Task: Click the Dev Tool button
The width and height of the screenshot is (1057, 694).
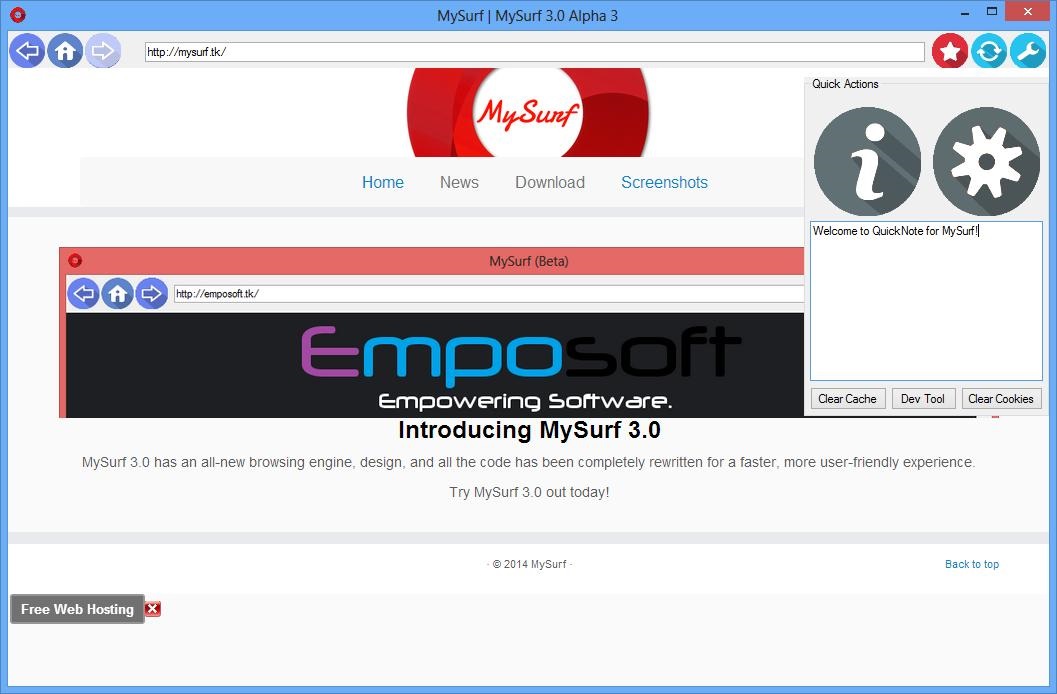Action: (923, 399)
